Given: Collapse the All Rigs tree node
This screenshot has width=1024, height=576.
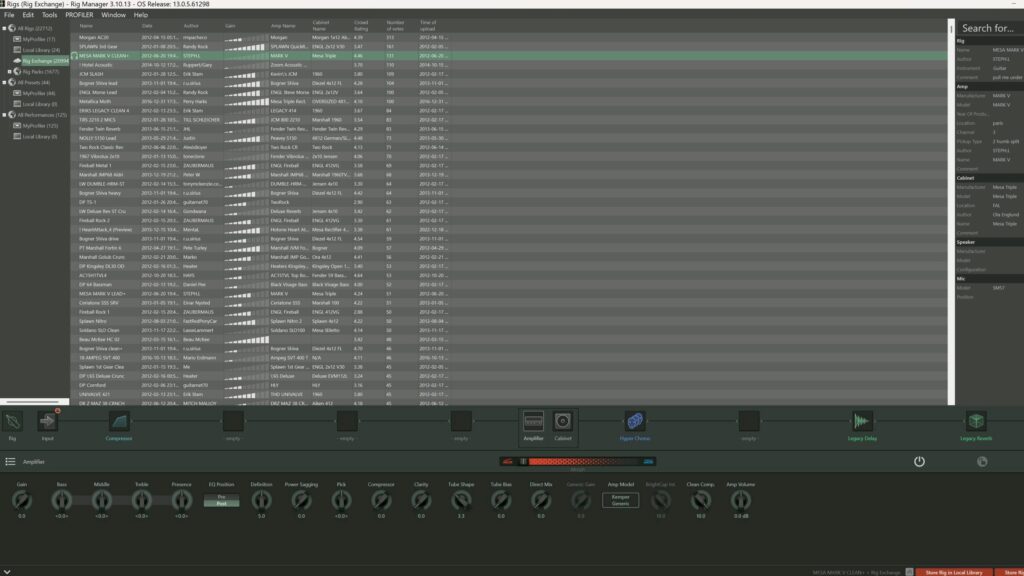Looking at the screenshot, I should 4,29.
